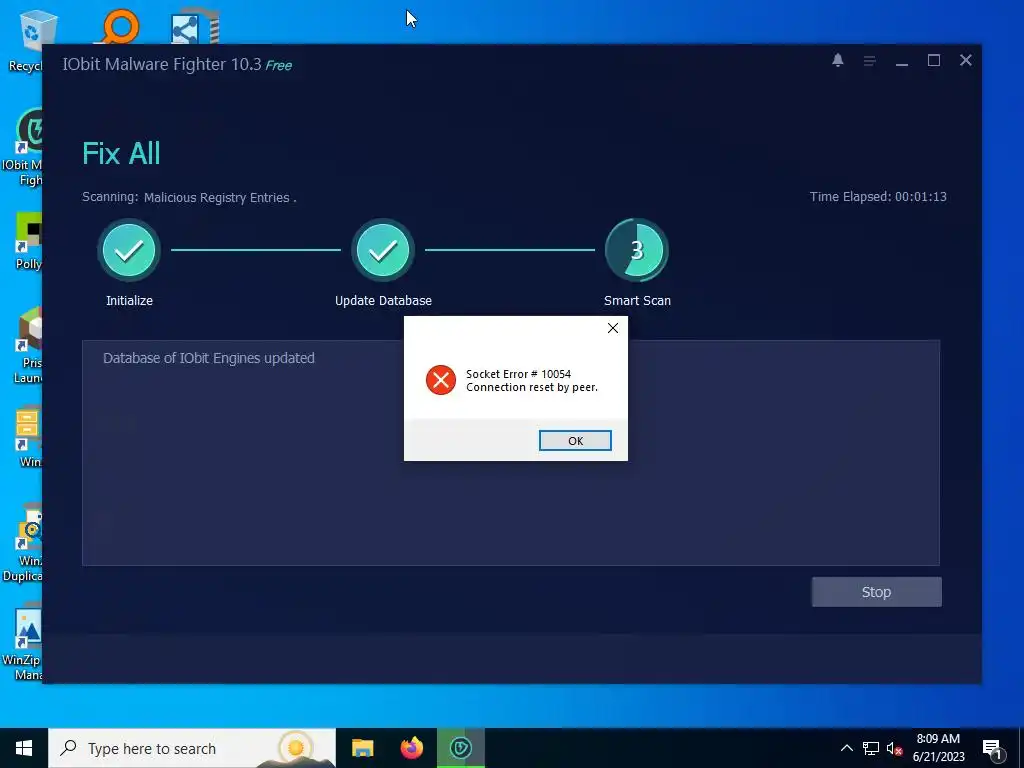Select the Prism Launcher desktop shortcut
The image size is (1024, 768).
pyautogui.click(x=28, y=346)
